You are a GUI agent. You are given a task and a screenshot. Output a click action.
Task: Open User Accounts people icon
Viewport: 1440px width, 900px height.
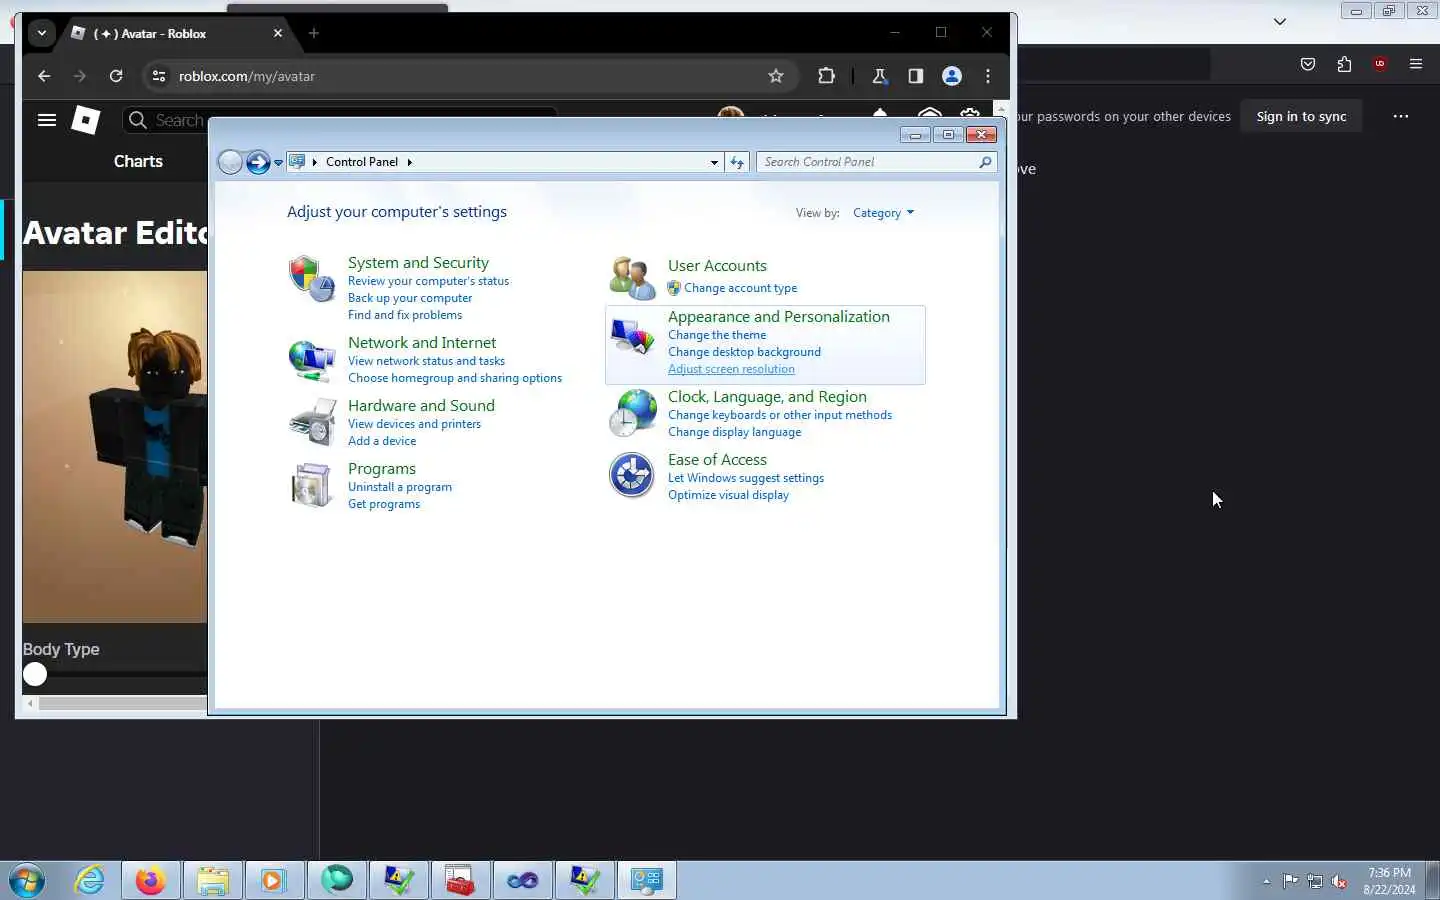[x=632, y=277]
